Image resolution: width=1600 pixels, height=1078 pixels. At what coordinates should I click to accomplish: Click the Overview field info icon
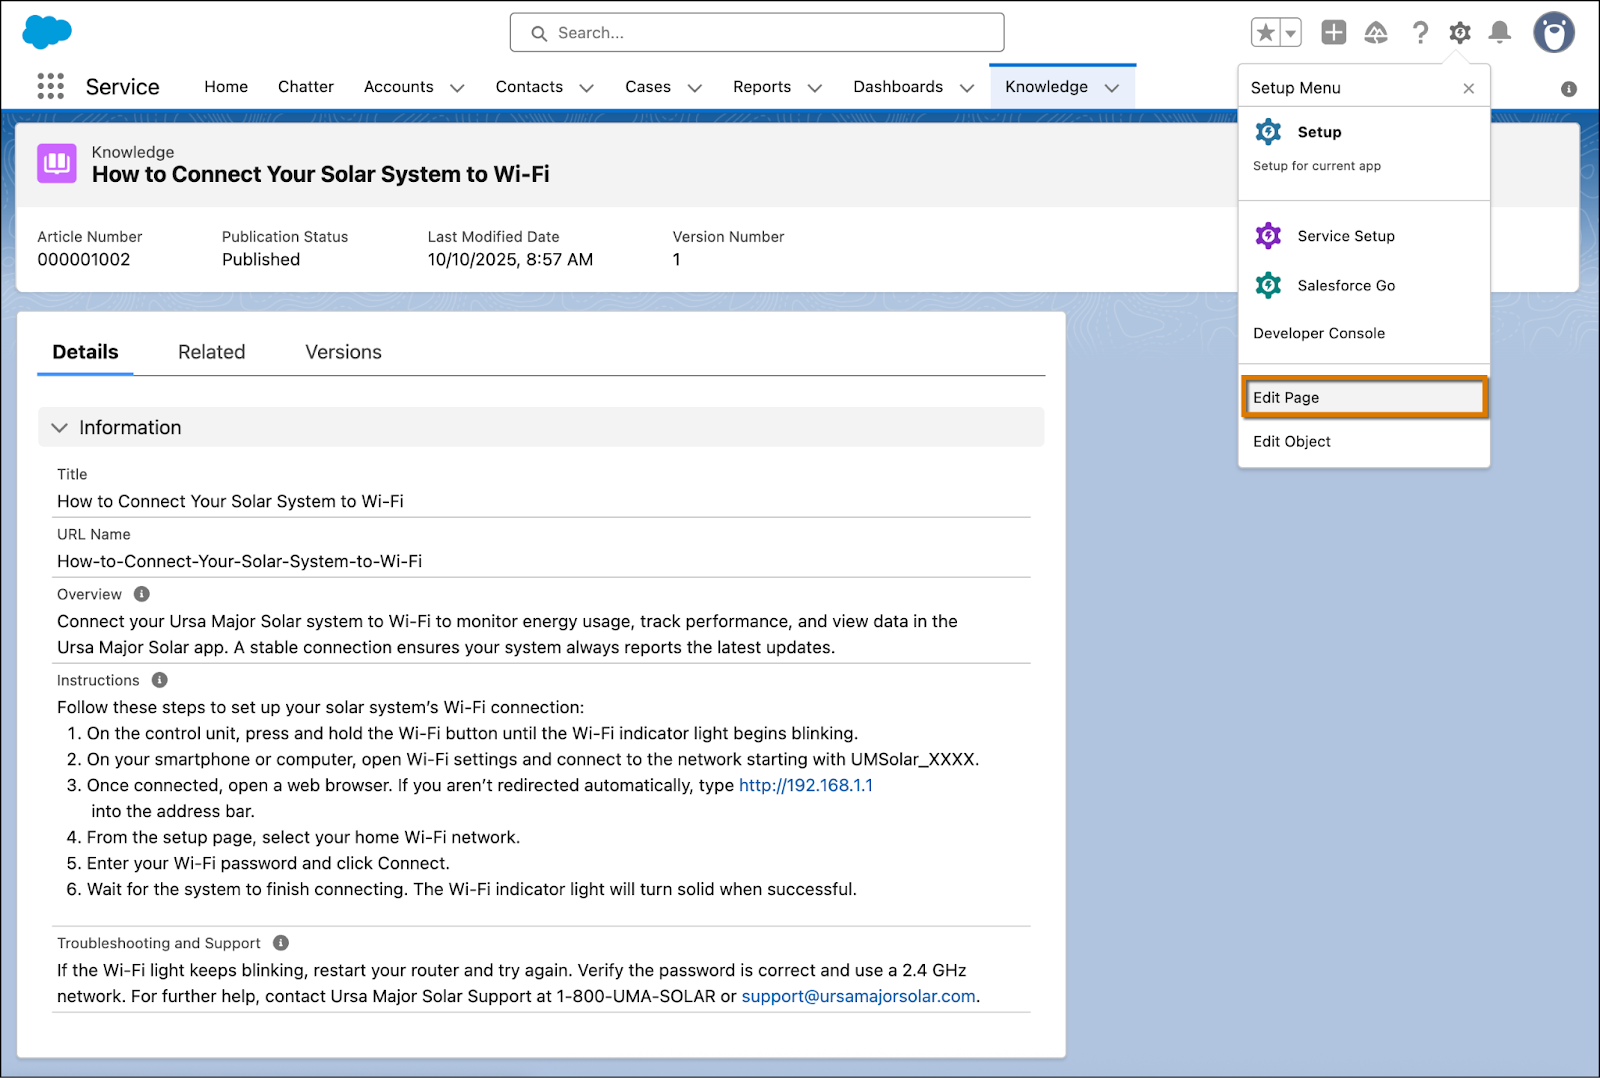click(142, 594)
